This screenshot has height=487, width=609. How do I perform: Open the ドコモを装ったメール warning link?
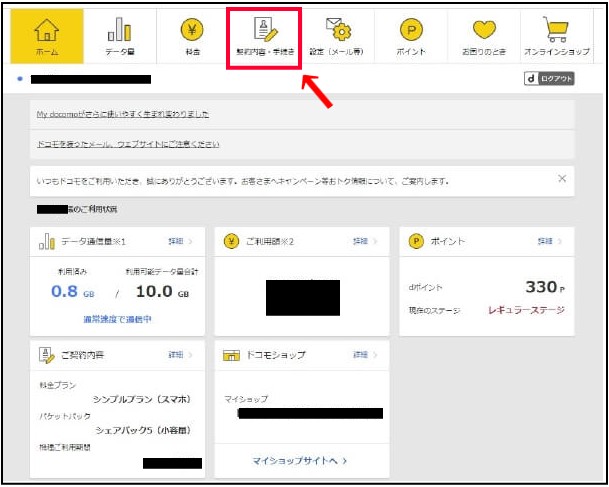(x=128, y=144)
